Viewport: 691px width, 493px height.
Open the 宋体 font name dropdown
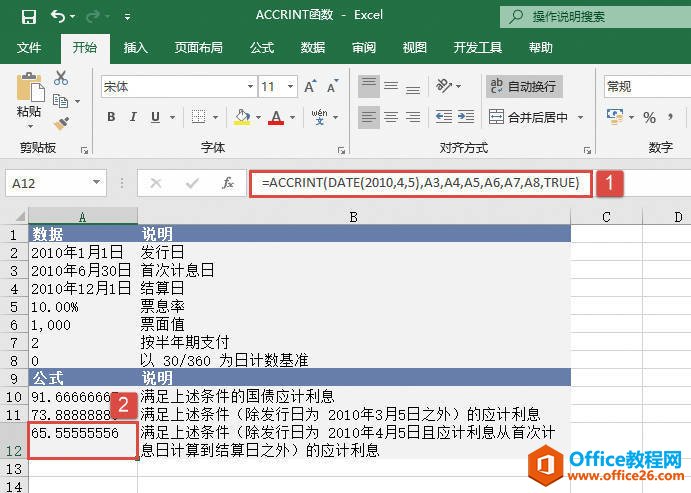250,86
